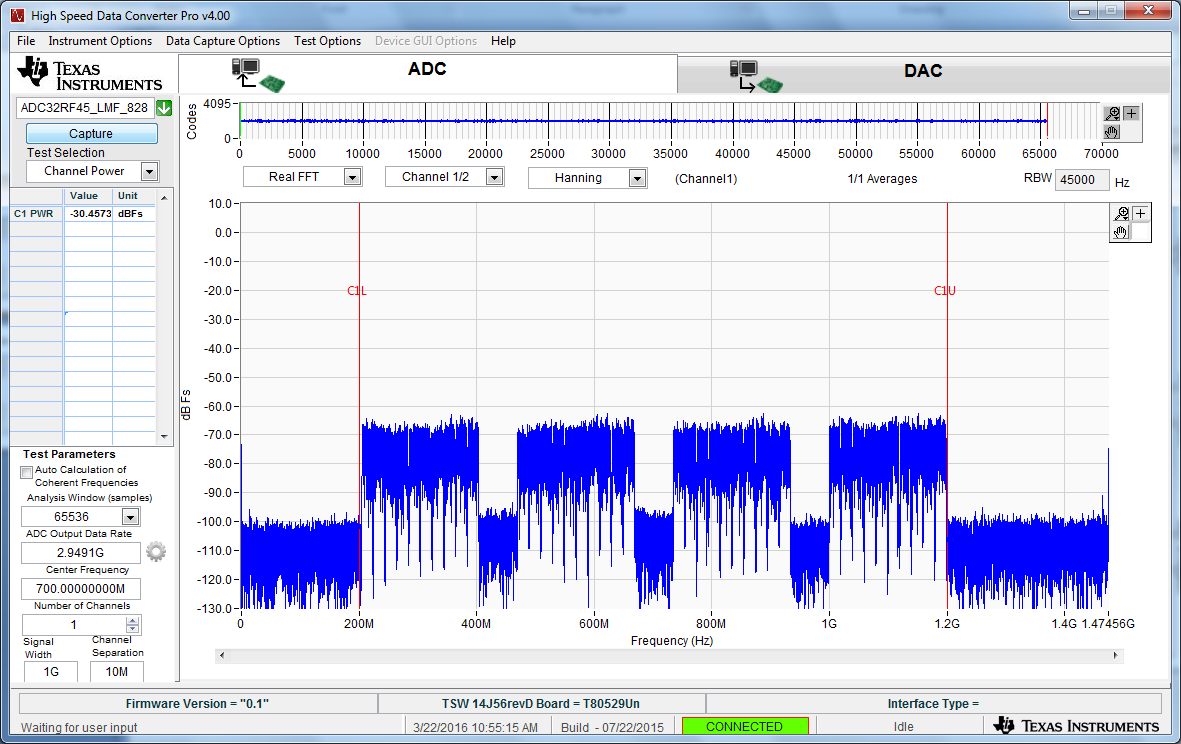Click the 3/22/2016 timestamp in status bar
The width and height of the screenshot is (1181, 744).
(475, 727)
